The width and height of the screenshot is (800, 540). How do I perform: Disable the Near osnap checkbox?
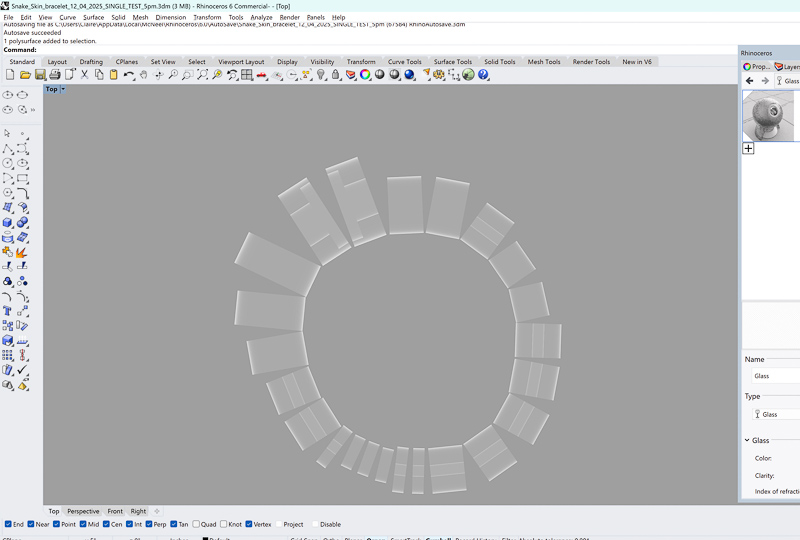31,524
